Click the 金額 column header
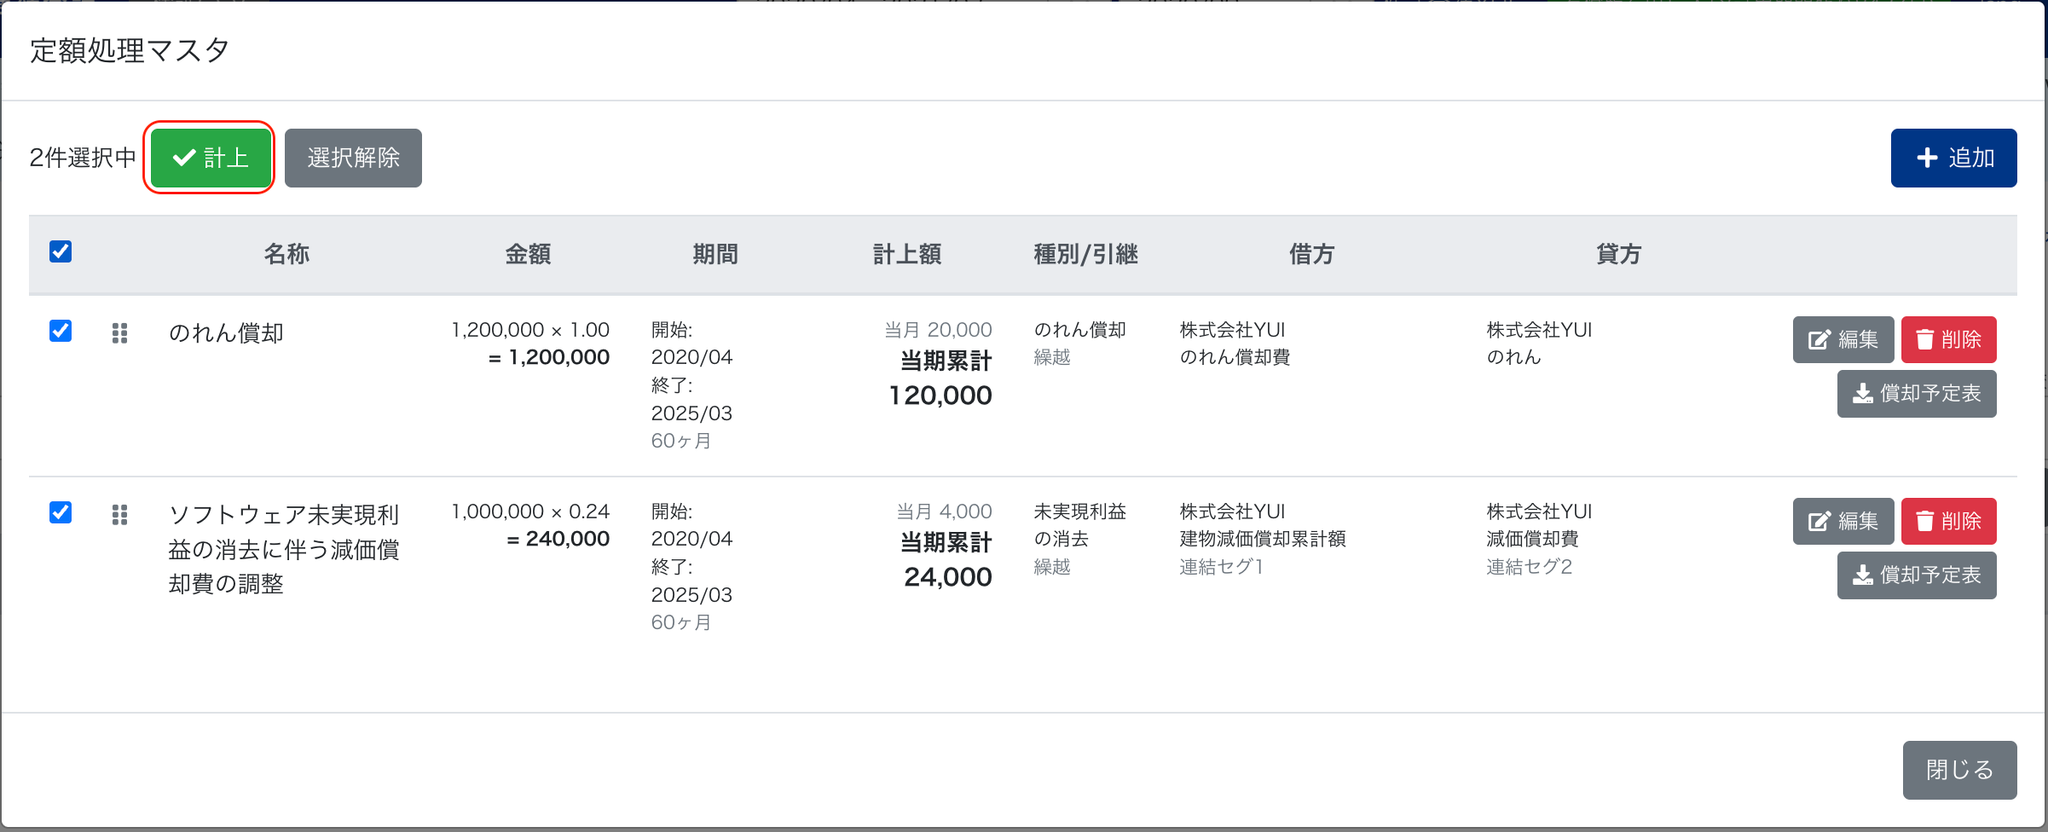The width and height of the screenshot is (2048, 832). click(x=528, y=254)
